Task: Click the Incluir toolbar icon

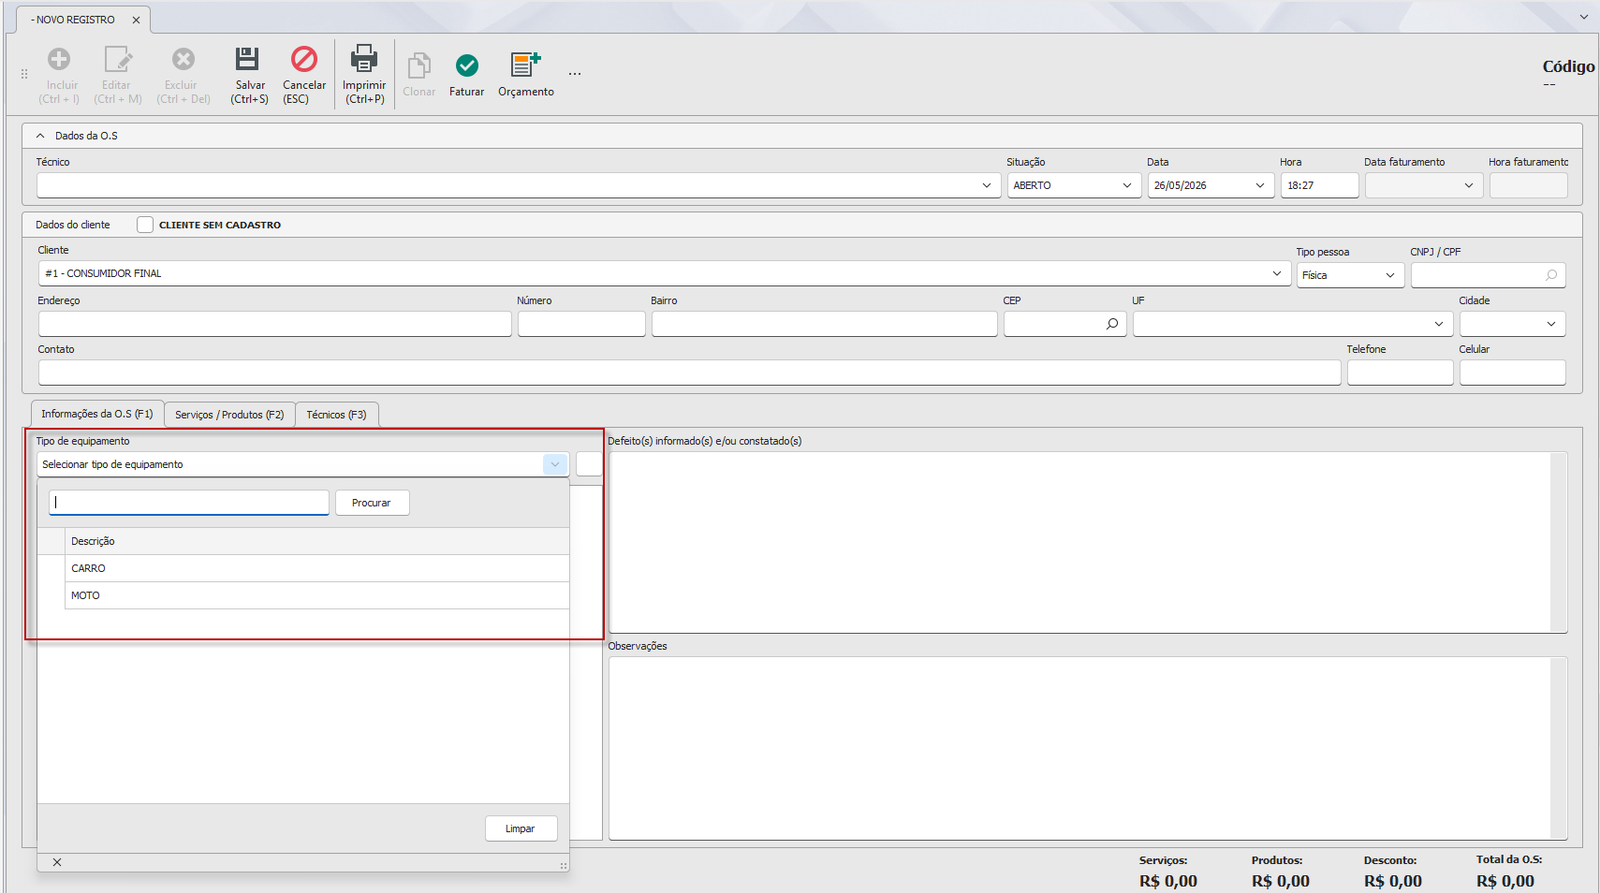Action: click(x=60, y=60)
